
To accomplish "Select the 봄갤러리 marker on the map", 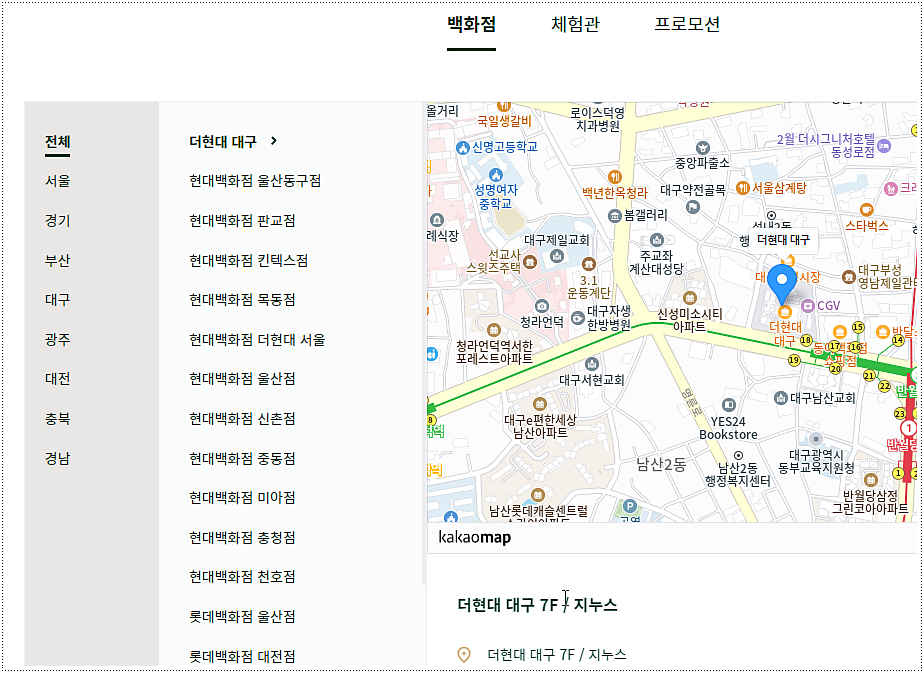I will [x=614, y=217].
